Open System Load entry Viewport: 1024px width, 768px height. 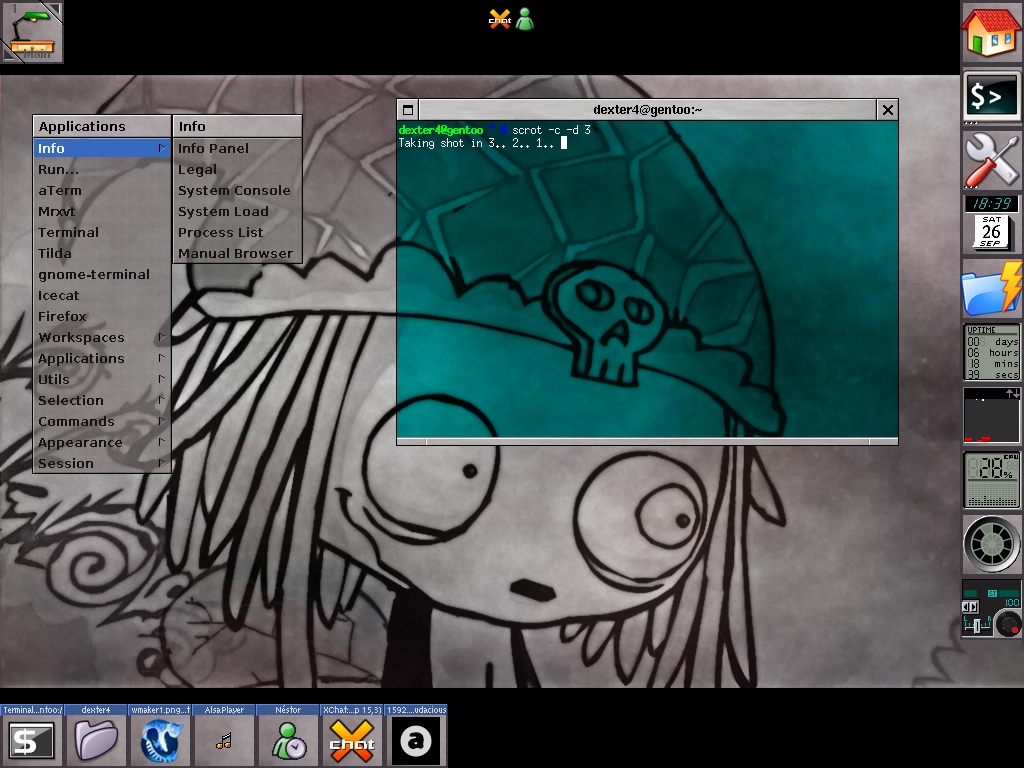coord(238,211)
